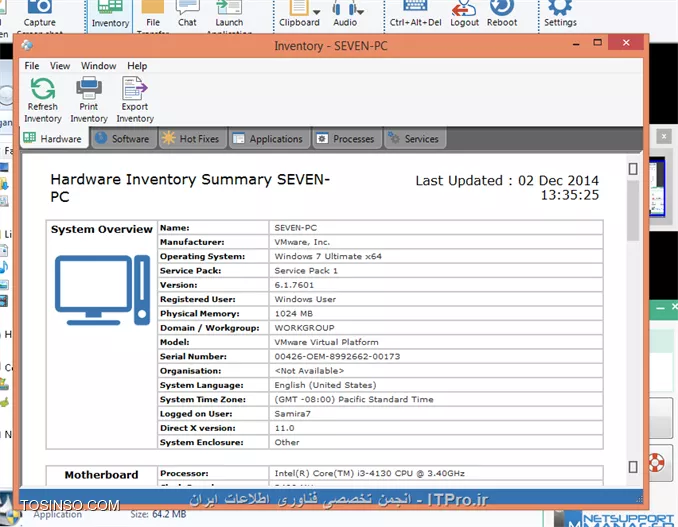The height and width of the screenshot is (527, 678).
Task: Click the Logout icon
Action: coord(464,7)
